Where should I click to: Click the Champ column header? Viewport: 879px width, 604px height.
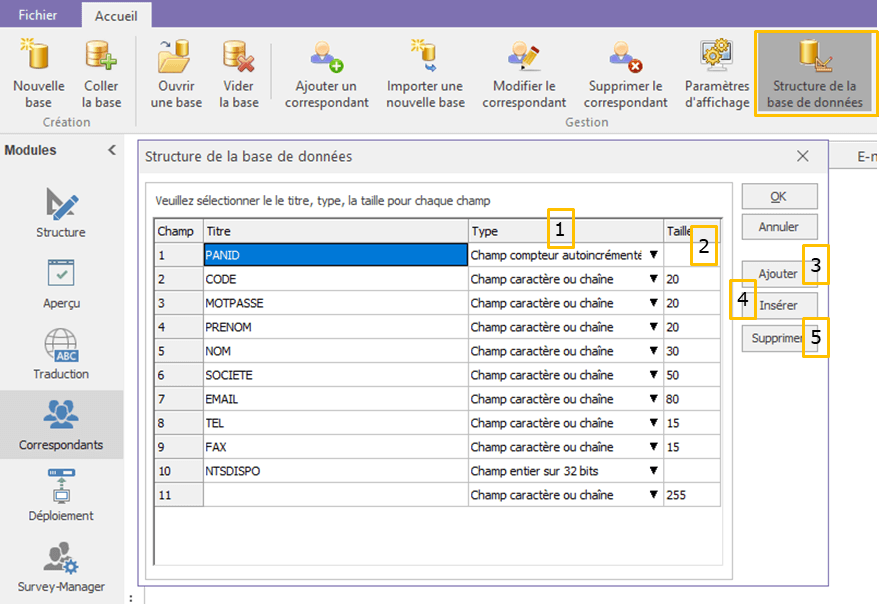coord(179,231)
